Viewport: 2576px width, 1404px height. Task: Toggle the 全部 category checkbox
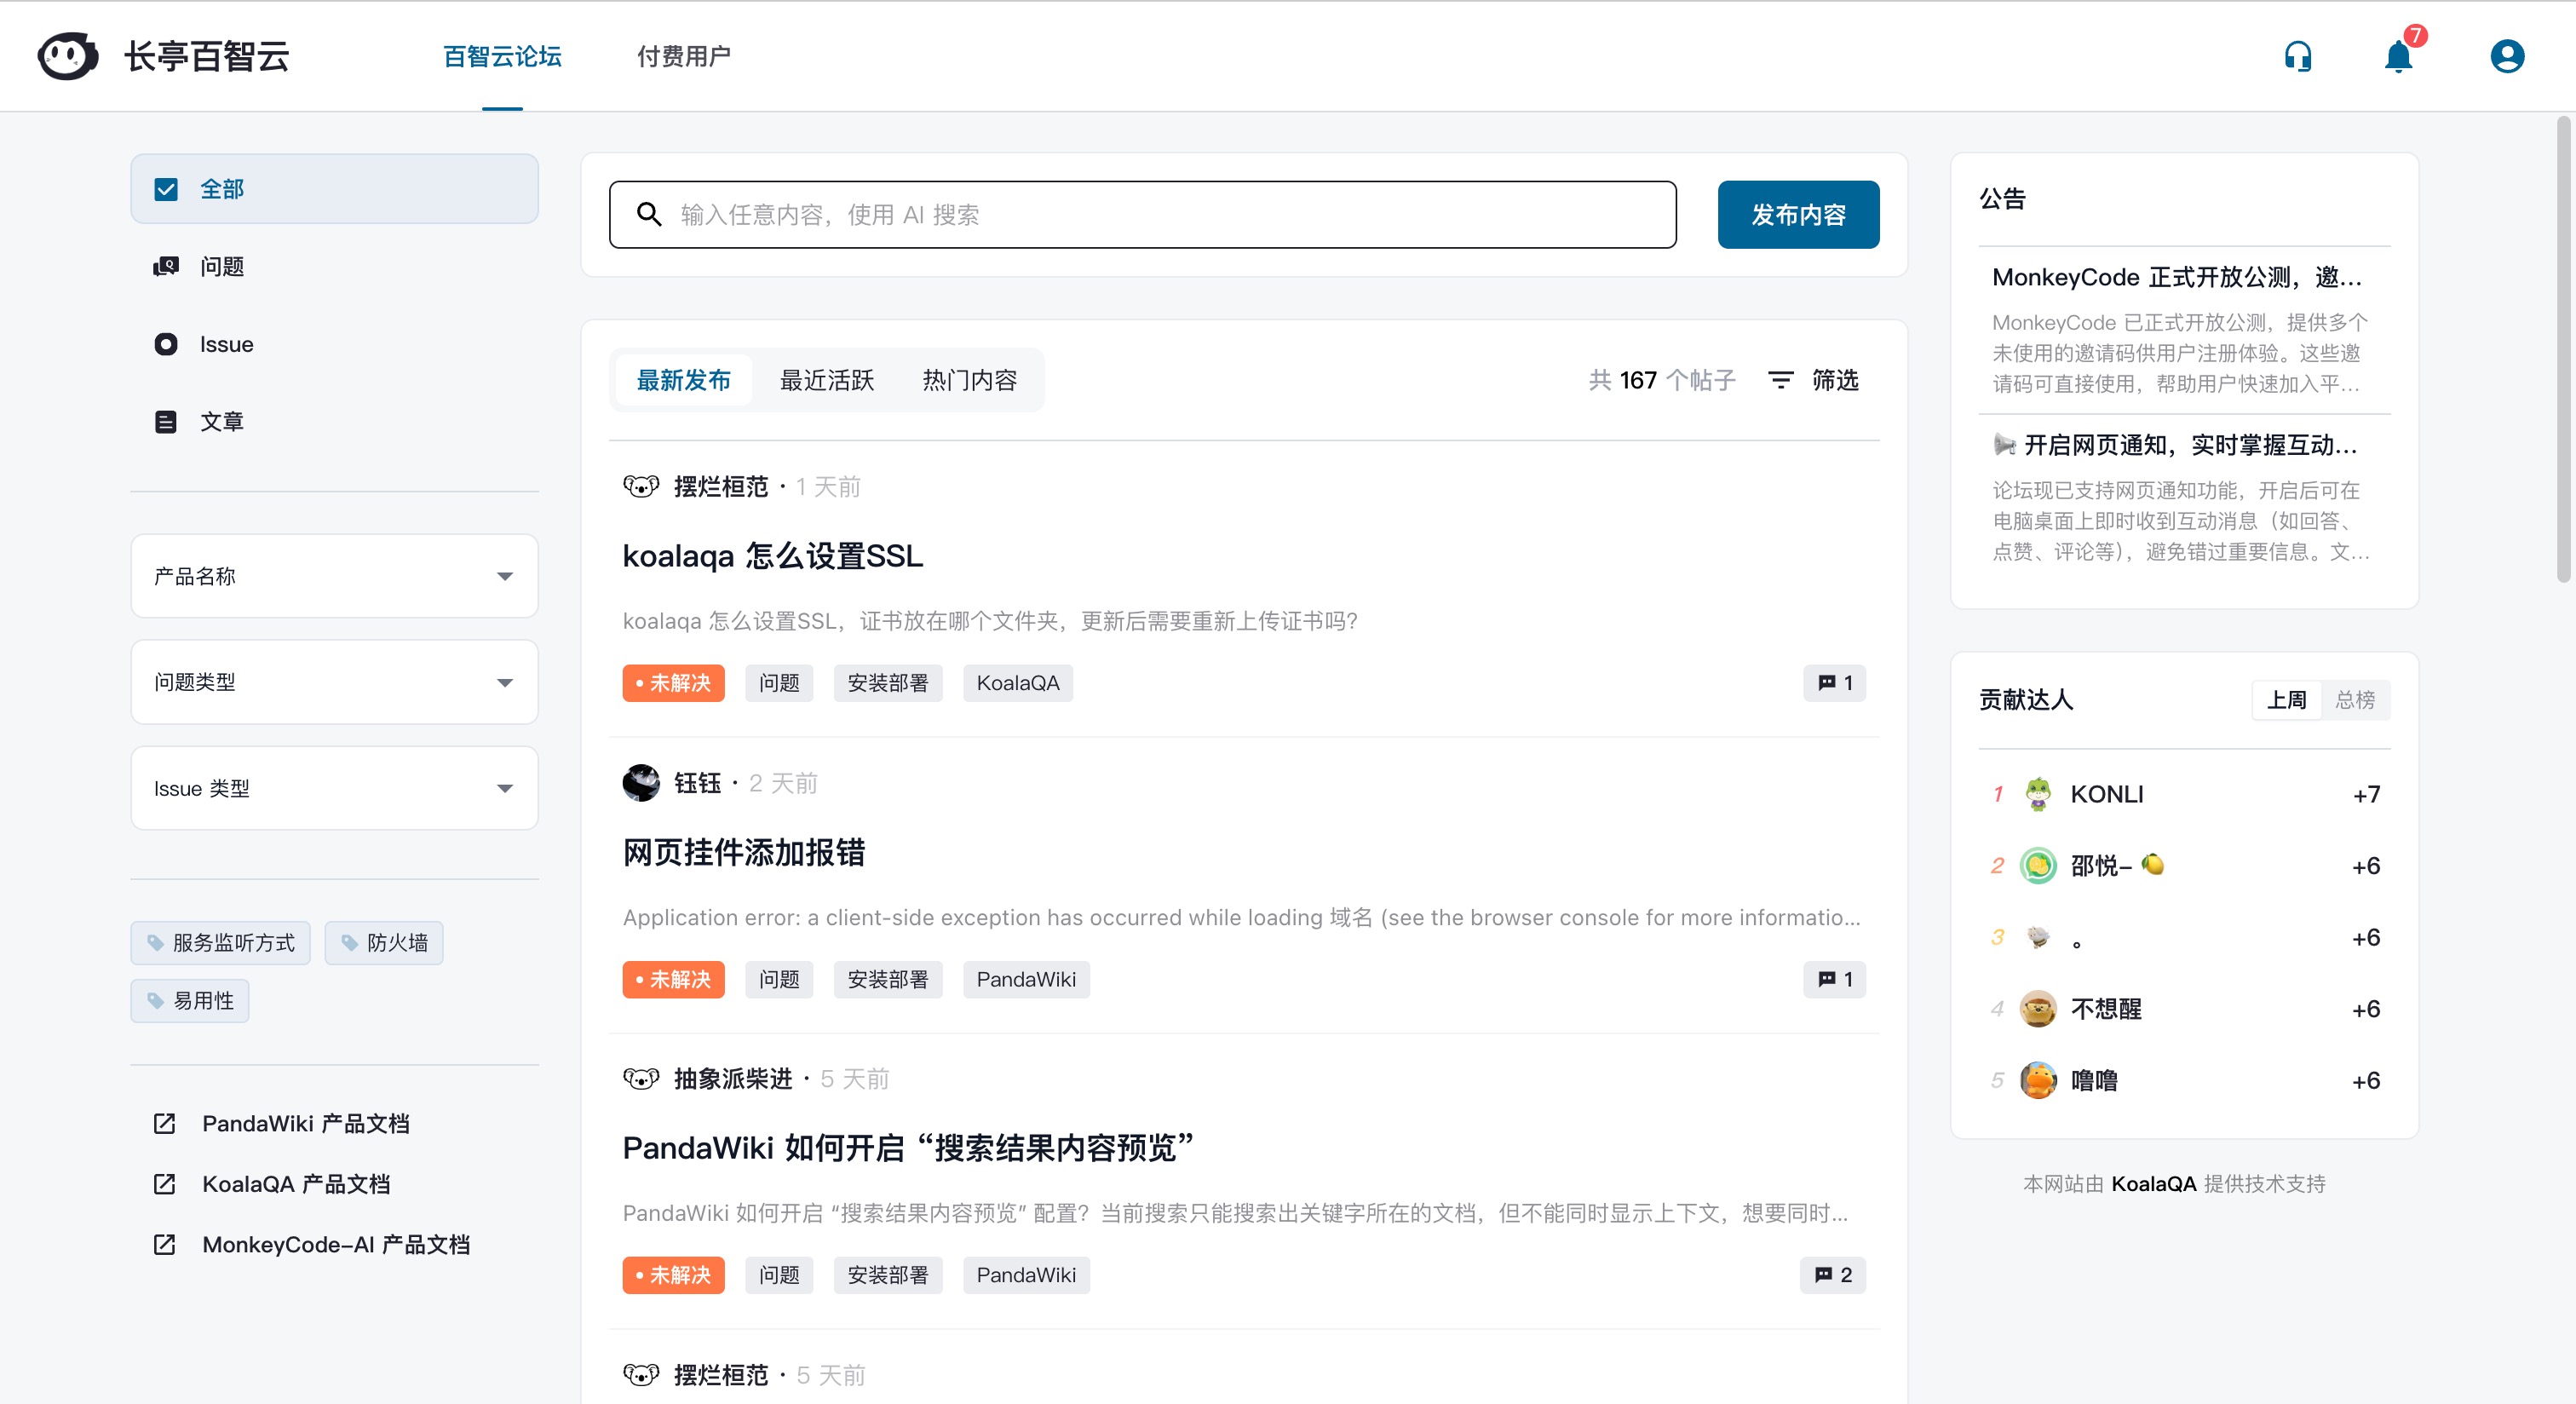point(166,189)
